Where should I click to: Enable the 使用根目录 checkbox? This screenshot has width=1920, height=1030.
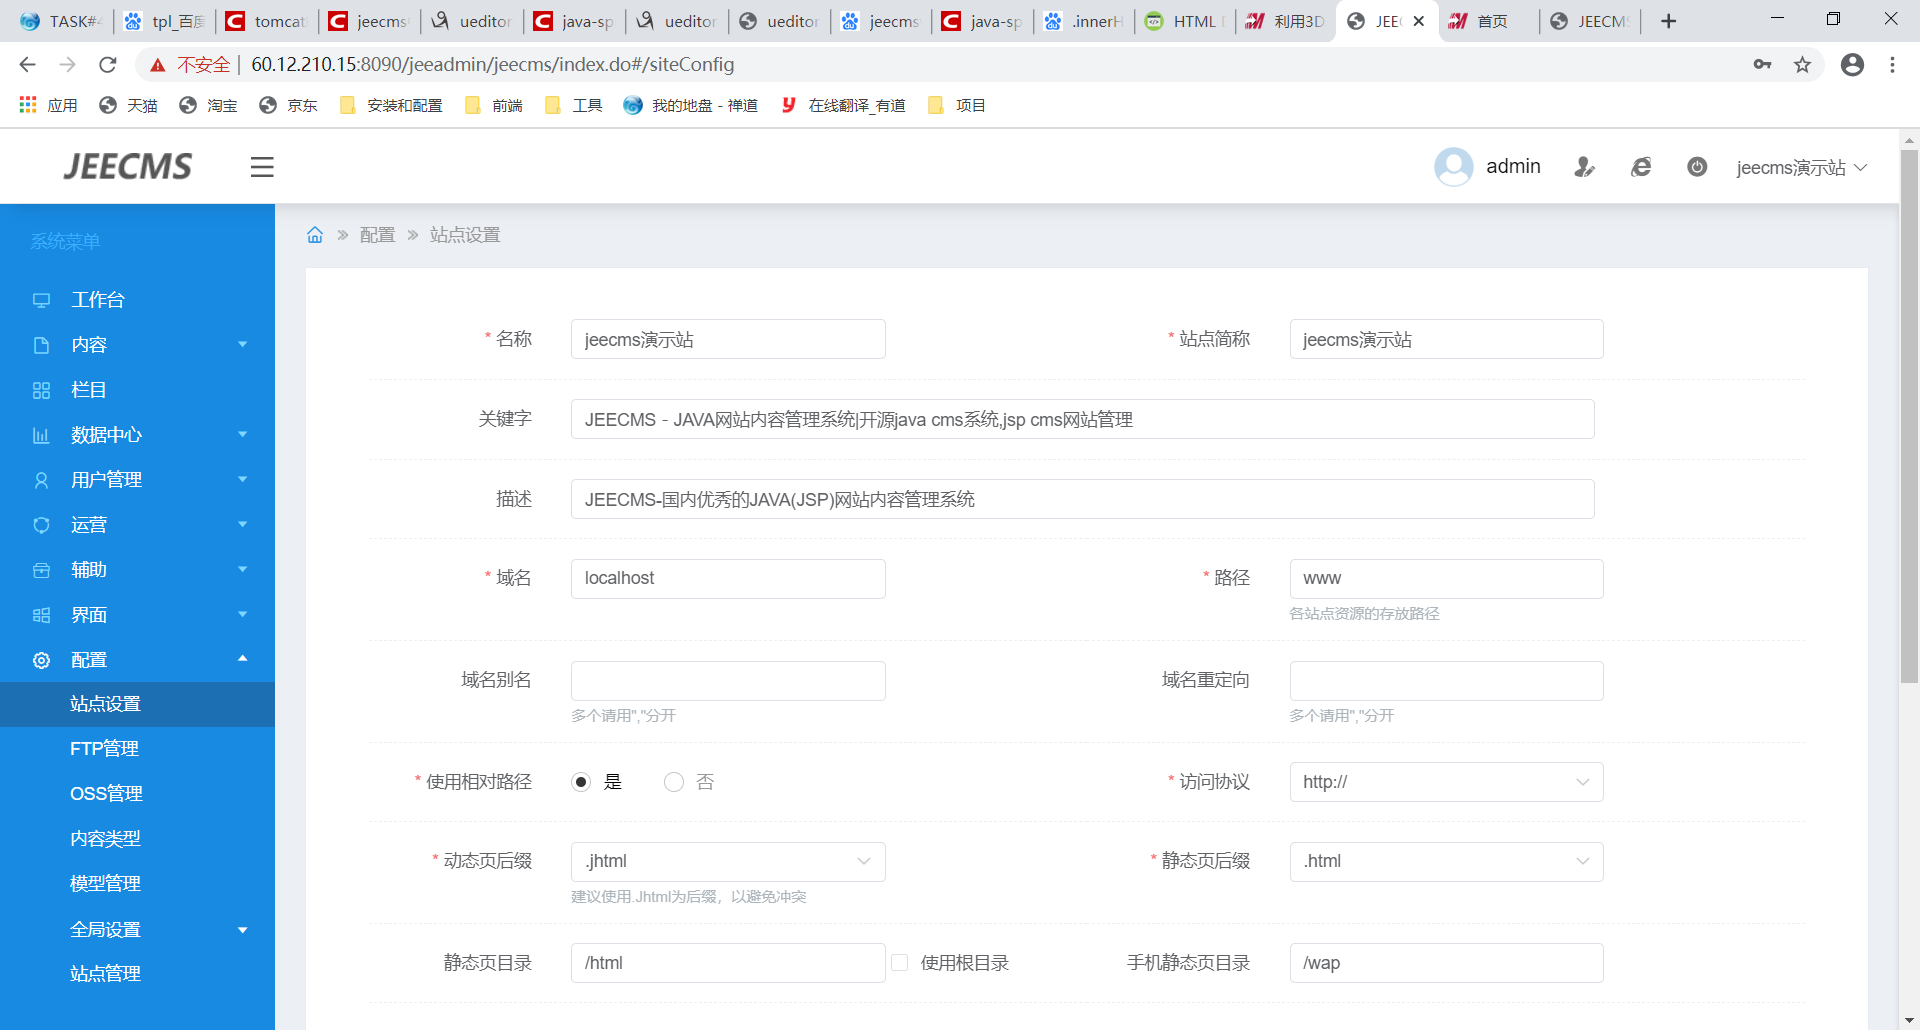point(900,963)
